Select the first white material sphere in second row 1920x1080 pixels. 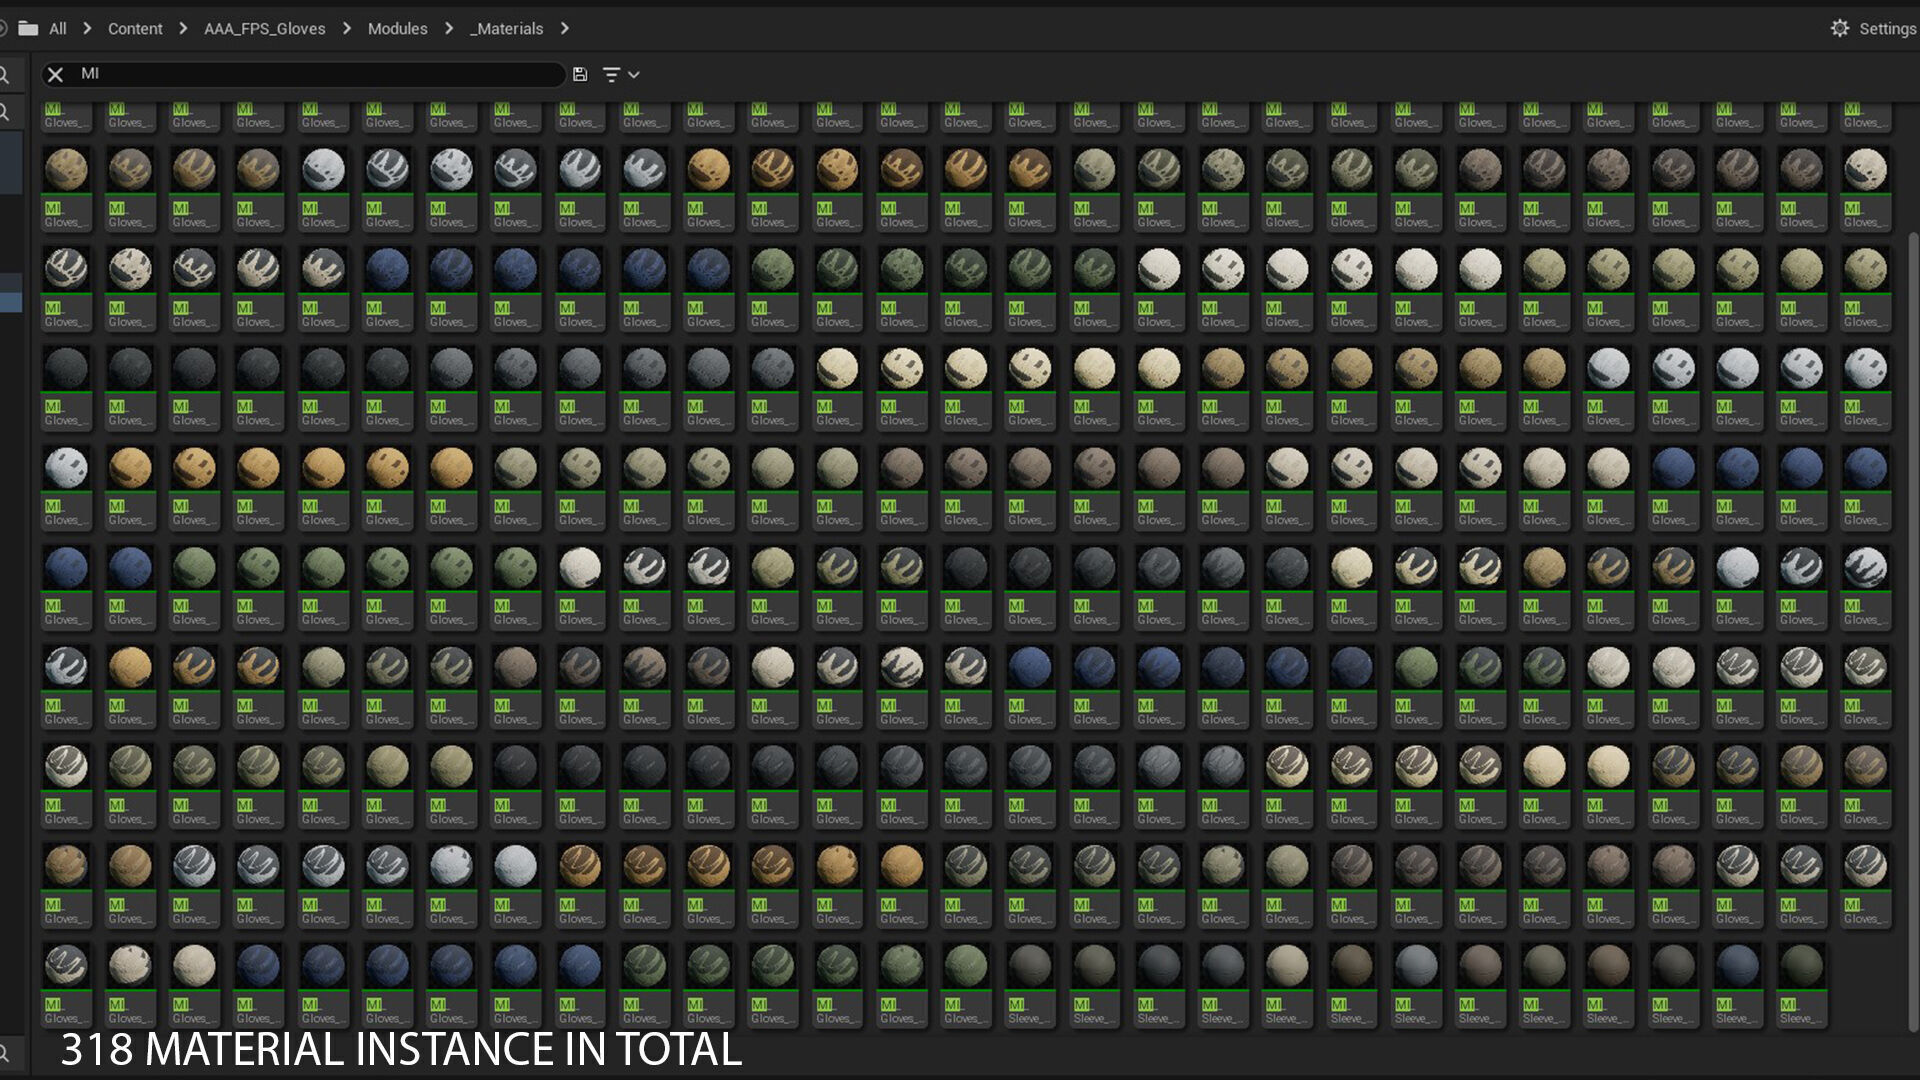point(323,170)
